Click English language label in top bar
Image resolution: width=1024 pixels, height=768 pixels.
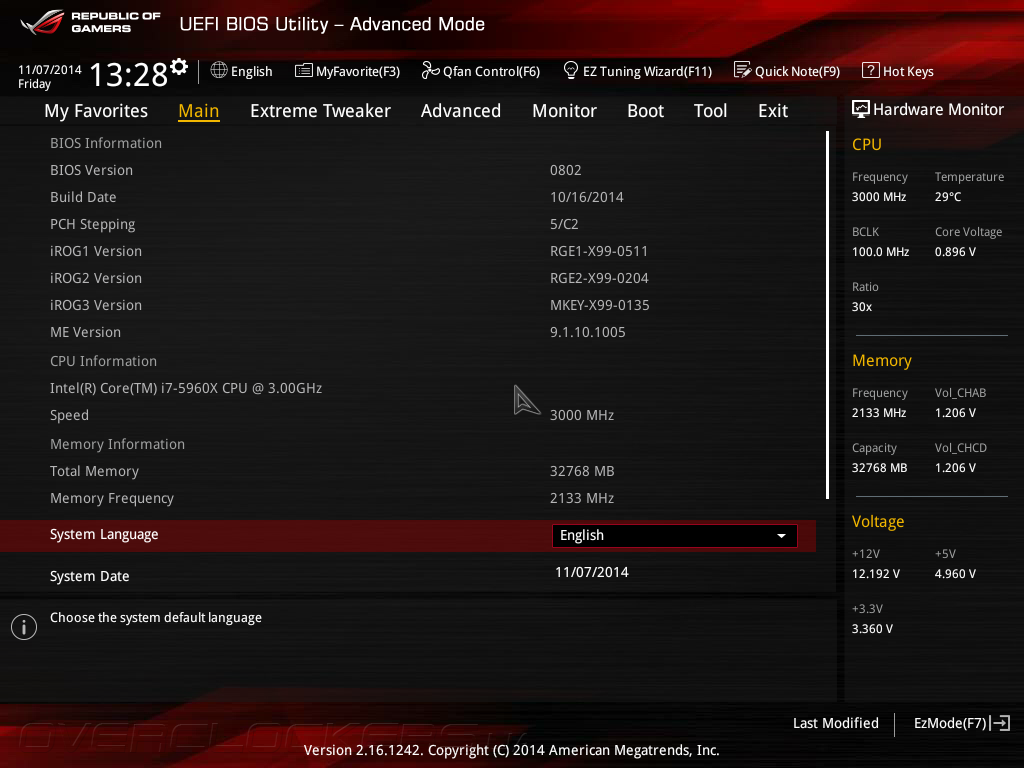coord(251,71)
